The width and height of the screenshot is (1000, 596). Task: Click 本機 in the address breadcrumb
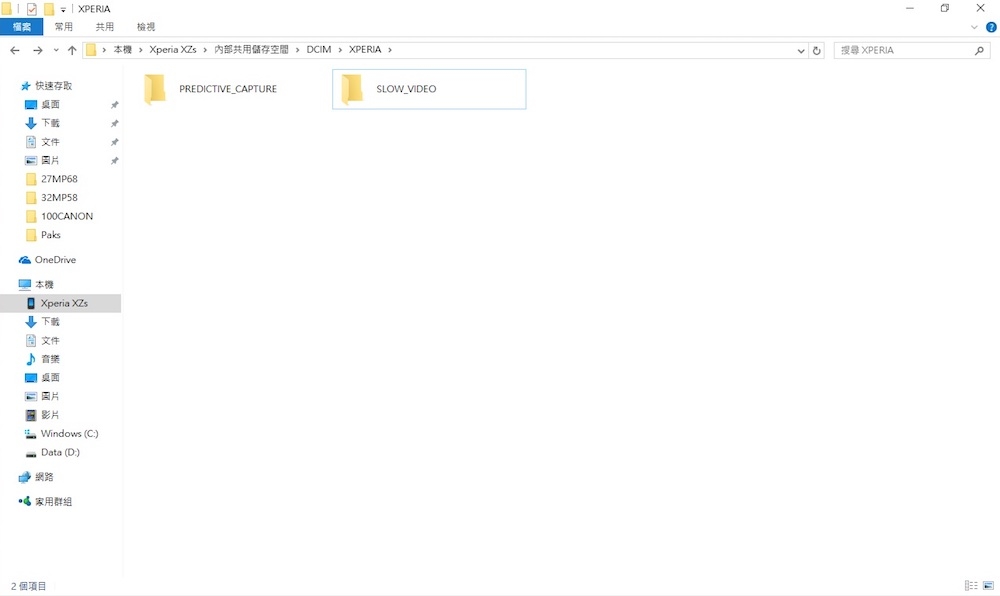tap(122, 50)
